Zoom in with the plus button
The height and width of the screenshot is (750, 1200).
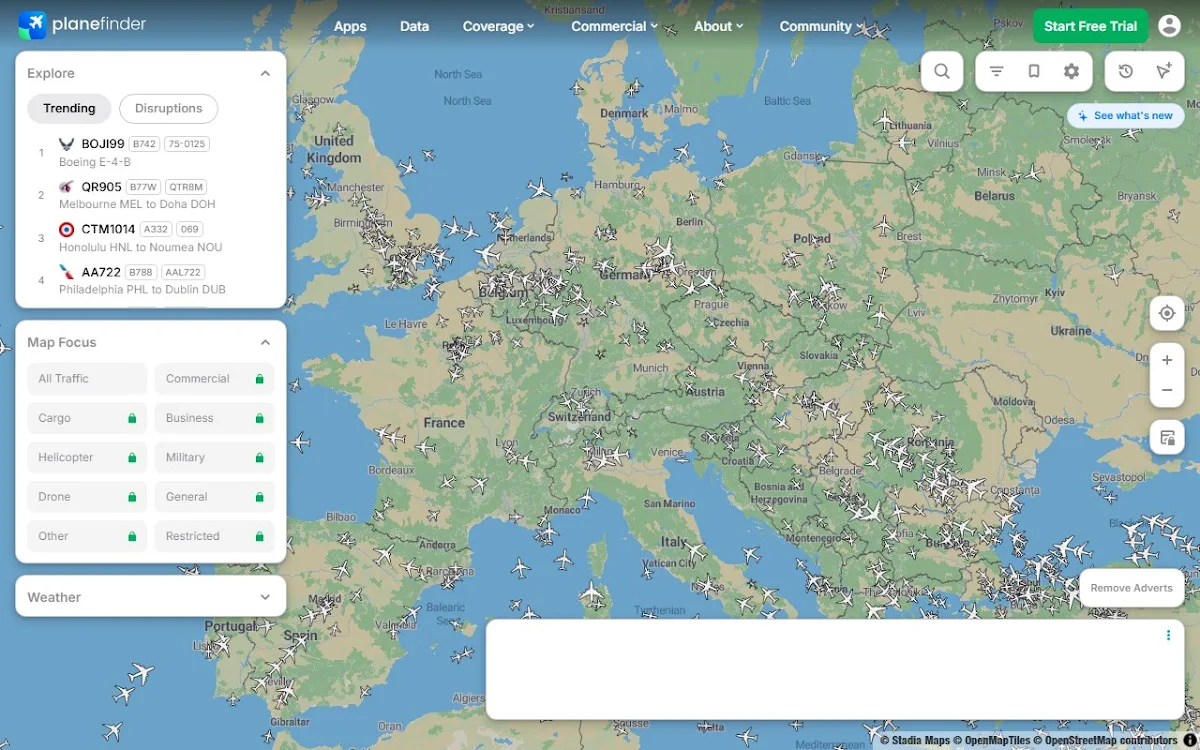pos(1167,360)
